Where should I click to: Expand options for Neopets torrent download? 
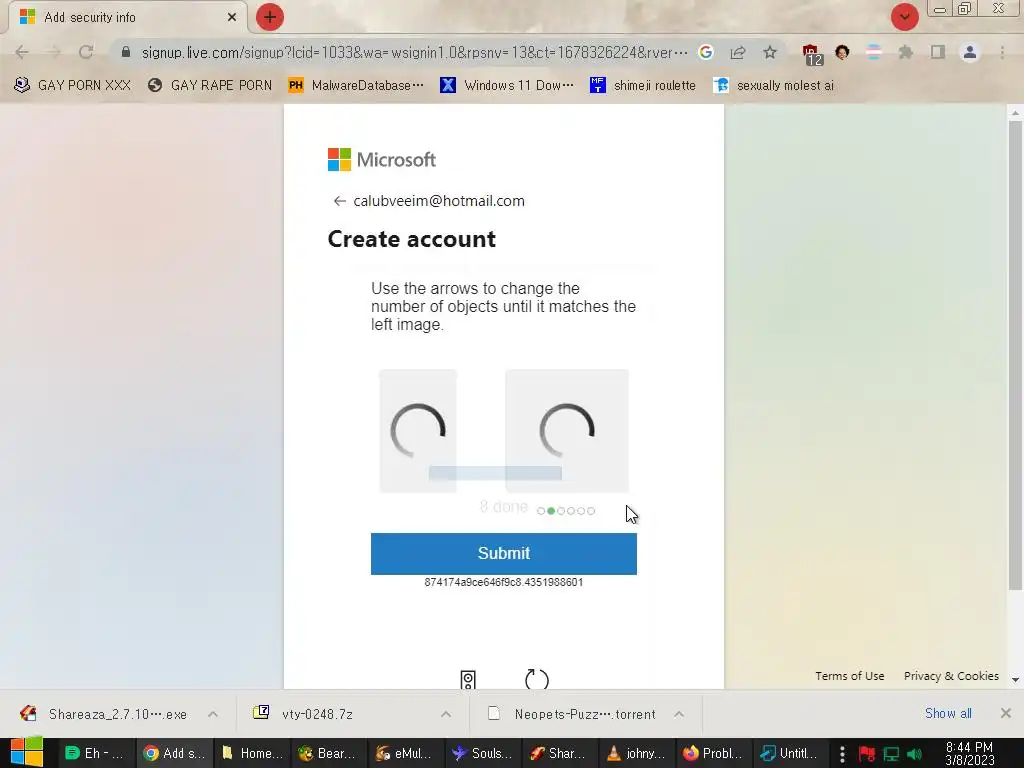pyautogui.click(x=679, y=714)
